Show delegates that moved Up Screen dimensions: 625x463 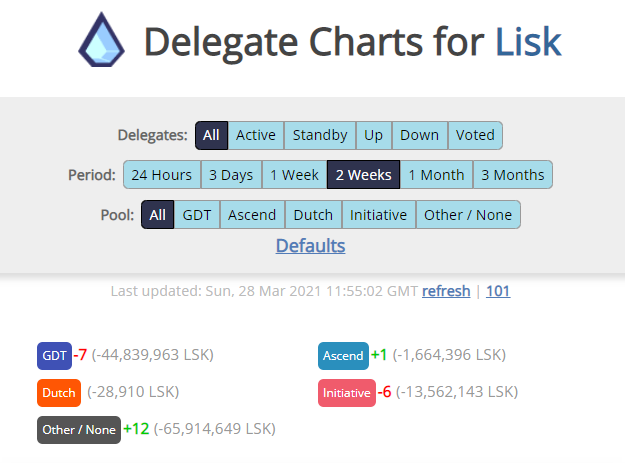pos(373,135)
